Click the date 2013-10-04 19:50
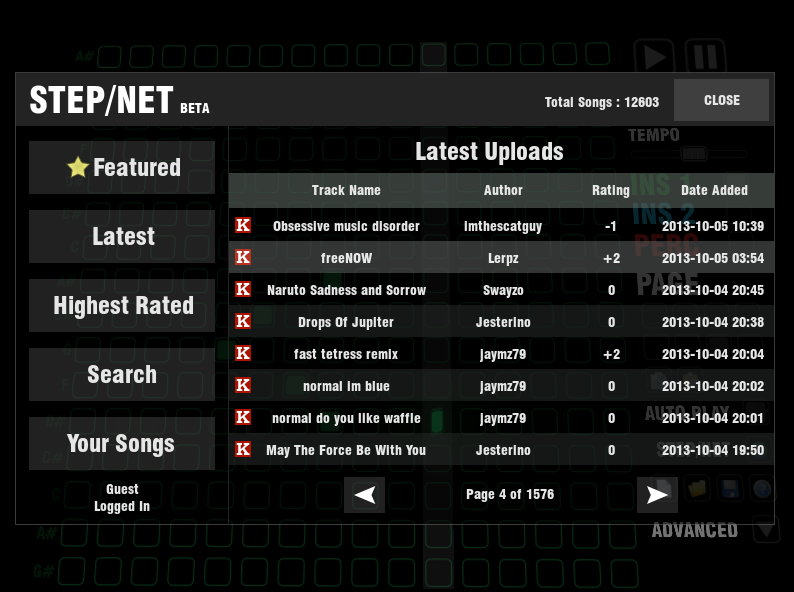 click(712, 450)
